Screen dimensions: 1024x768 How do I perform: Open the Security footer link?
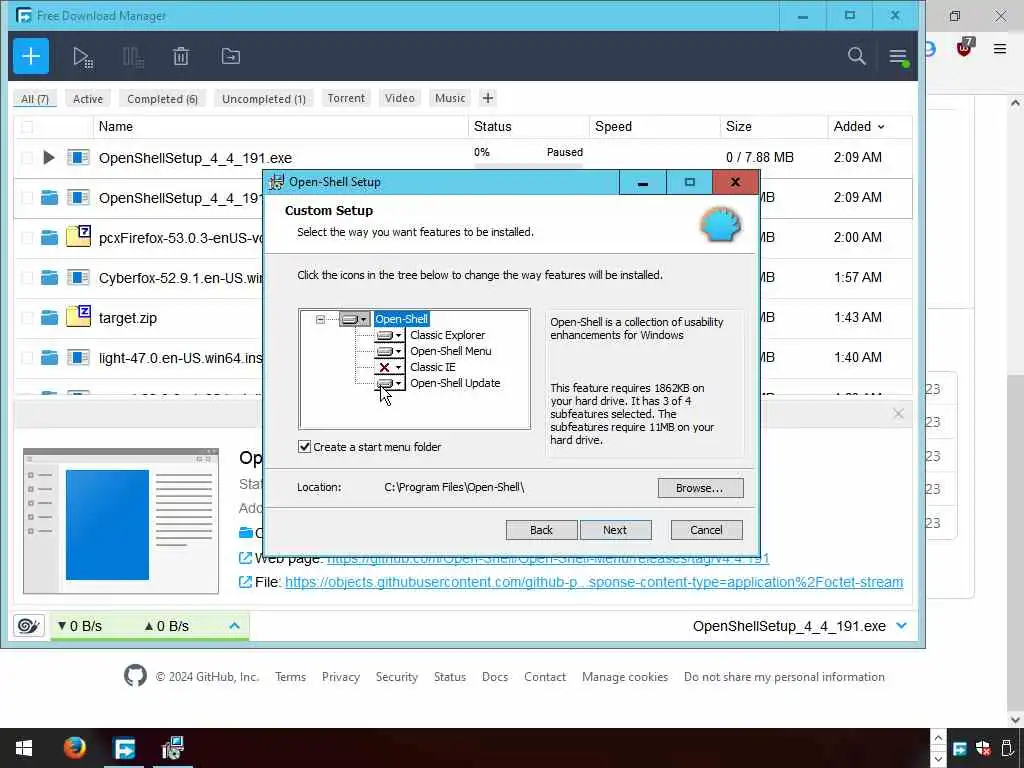396,677
